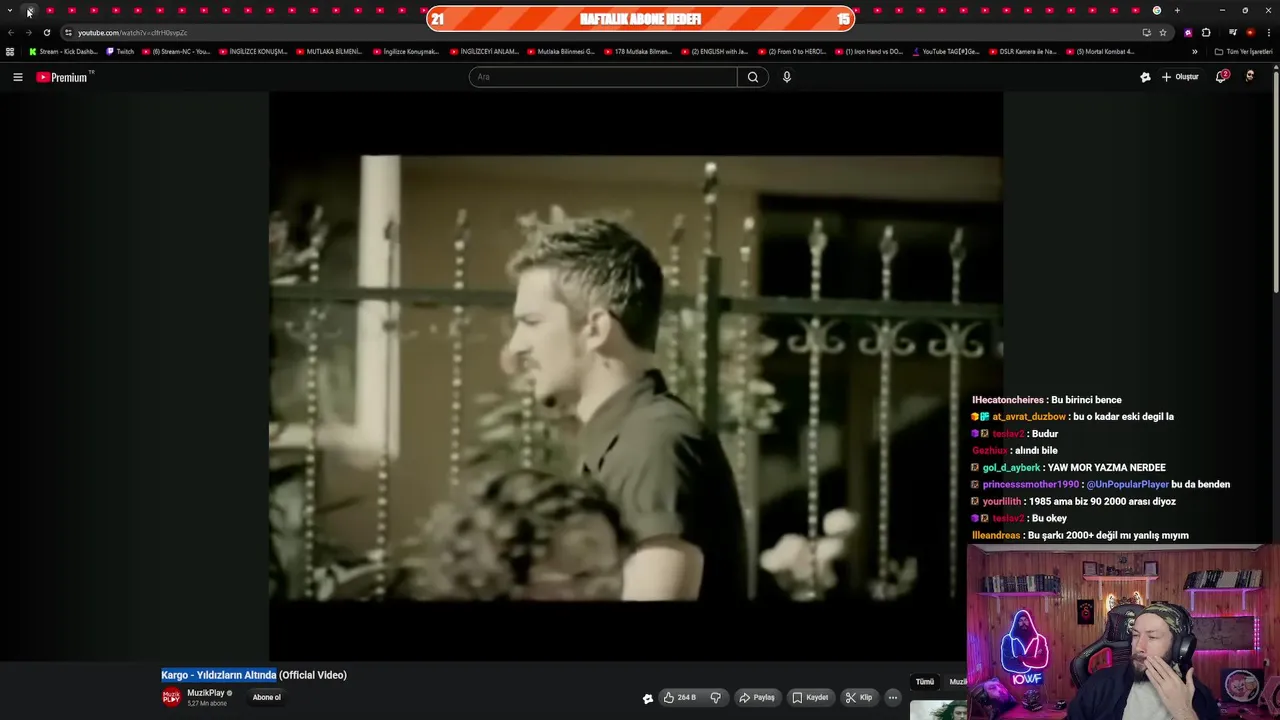This screenshot has width=1280, height=720.
Task: Click the youtube.com address bar
Action: 600,32
